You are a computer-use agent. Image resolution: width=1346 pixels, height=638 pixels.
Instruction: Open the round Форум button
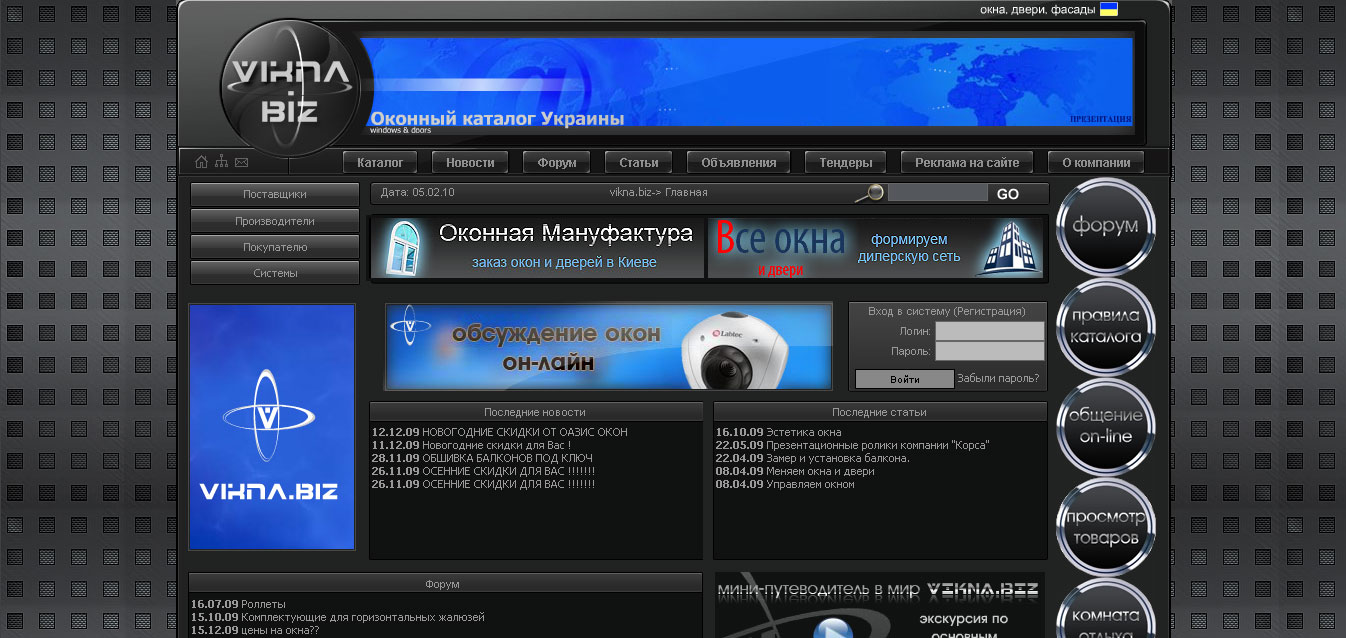1106,226
